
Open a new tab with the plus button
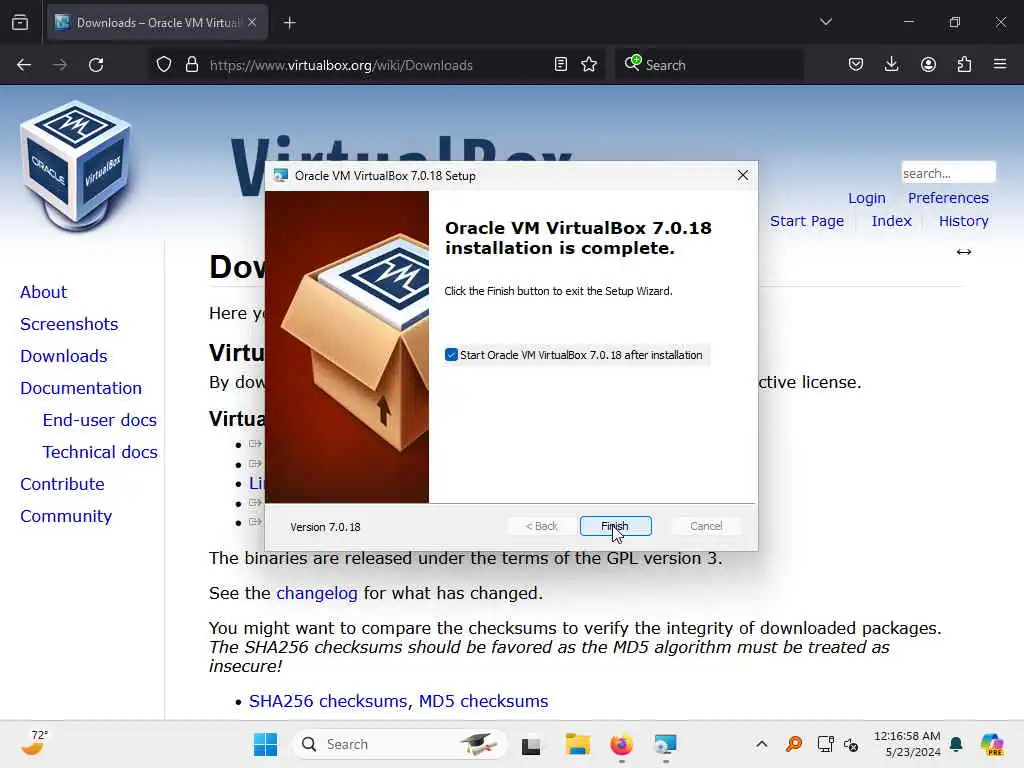(x=289, y=23)
